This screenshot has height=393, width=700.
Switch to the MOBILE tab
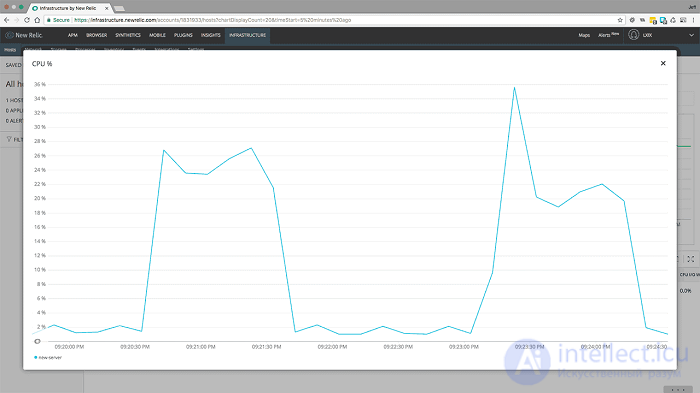(157, 35)
